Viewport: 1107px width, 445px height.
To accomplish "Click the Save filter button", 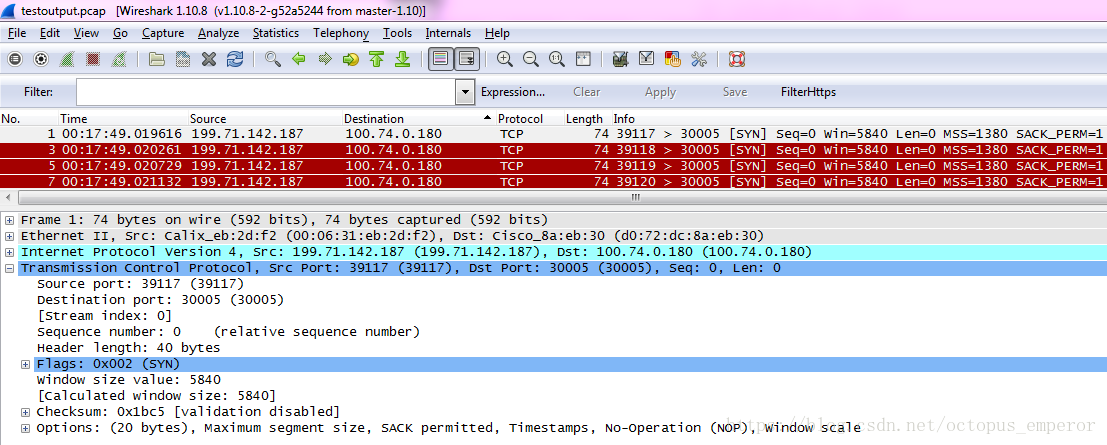I will pyautogui.click(x=735, y=92).
